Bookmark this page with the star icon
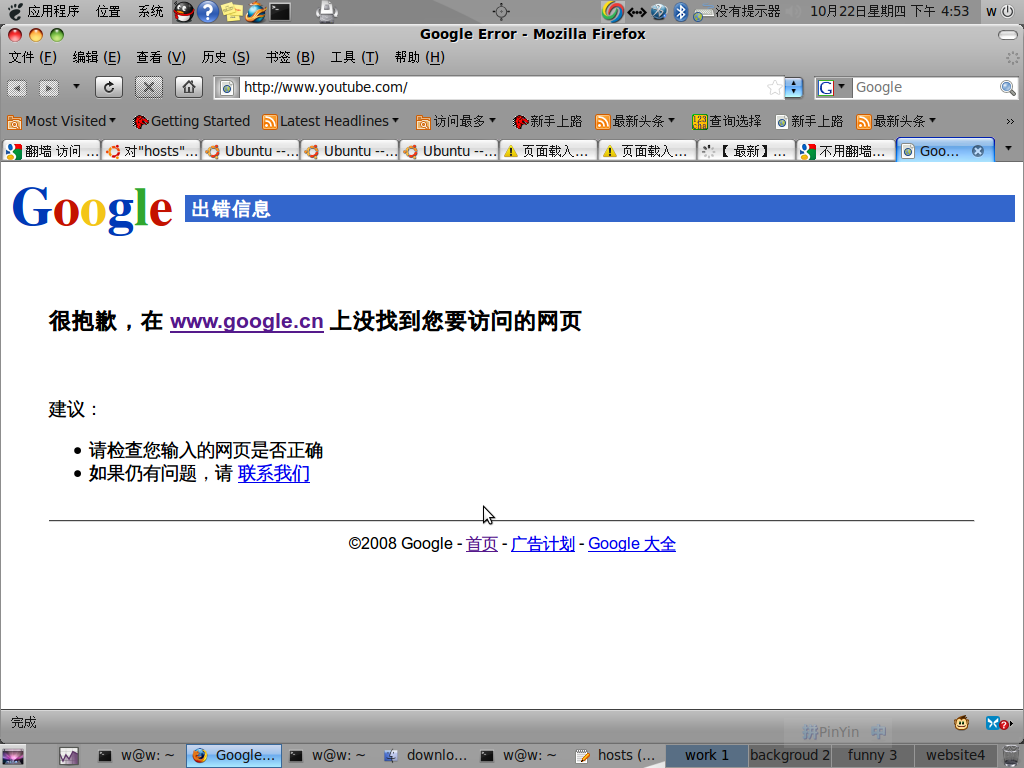The height and width of the screenshot is (768, 1024). click(775, 88)
